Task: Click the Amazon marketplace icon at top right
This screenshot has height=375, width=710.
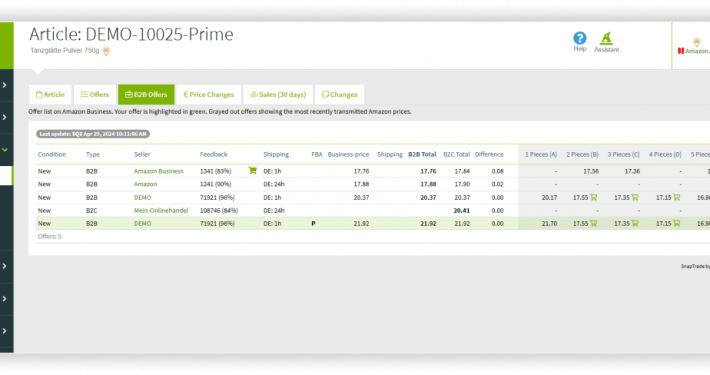Action: point(694,46)
